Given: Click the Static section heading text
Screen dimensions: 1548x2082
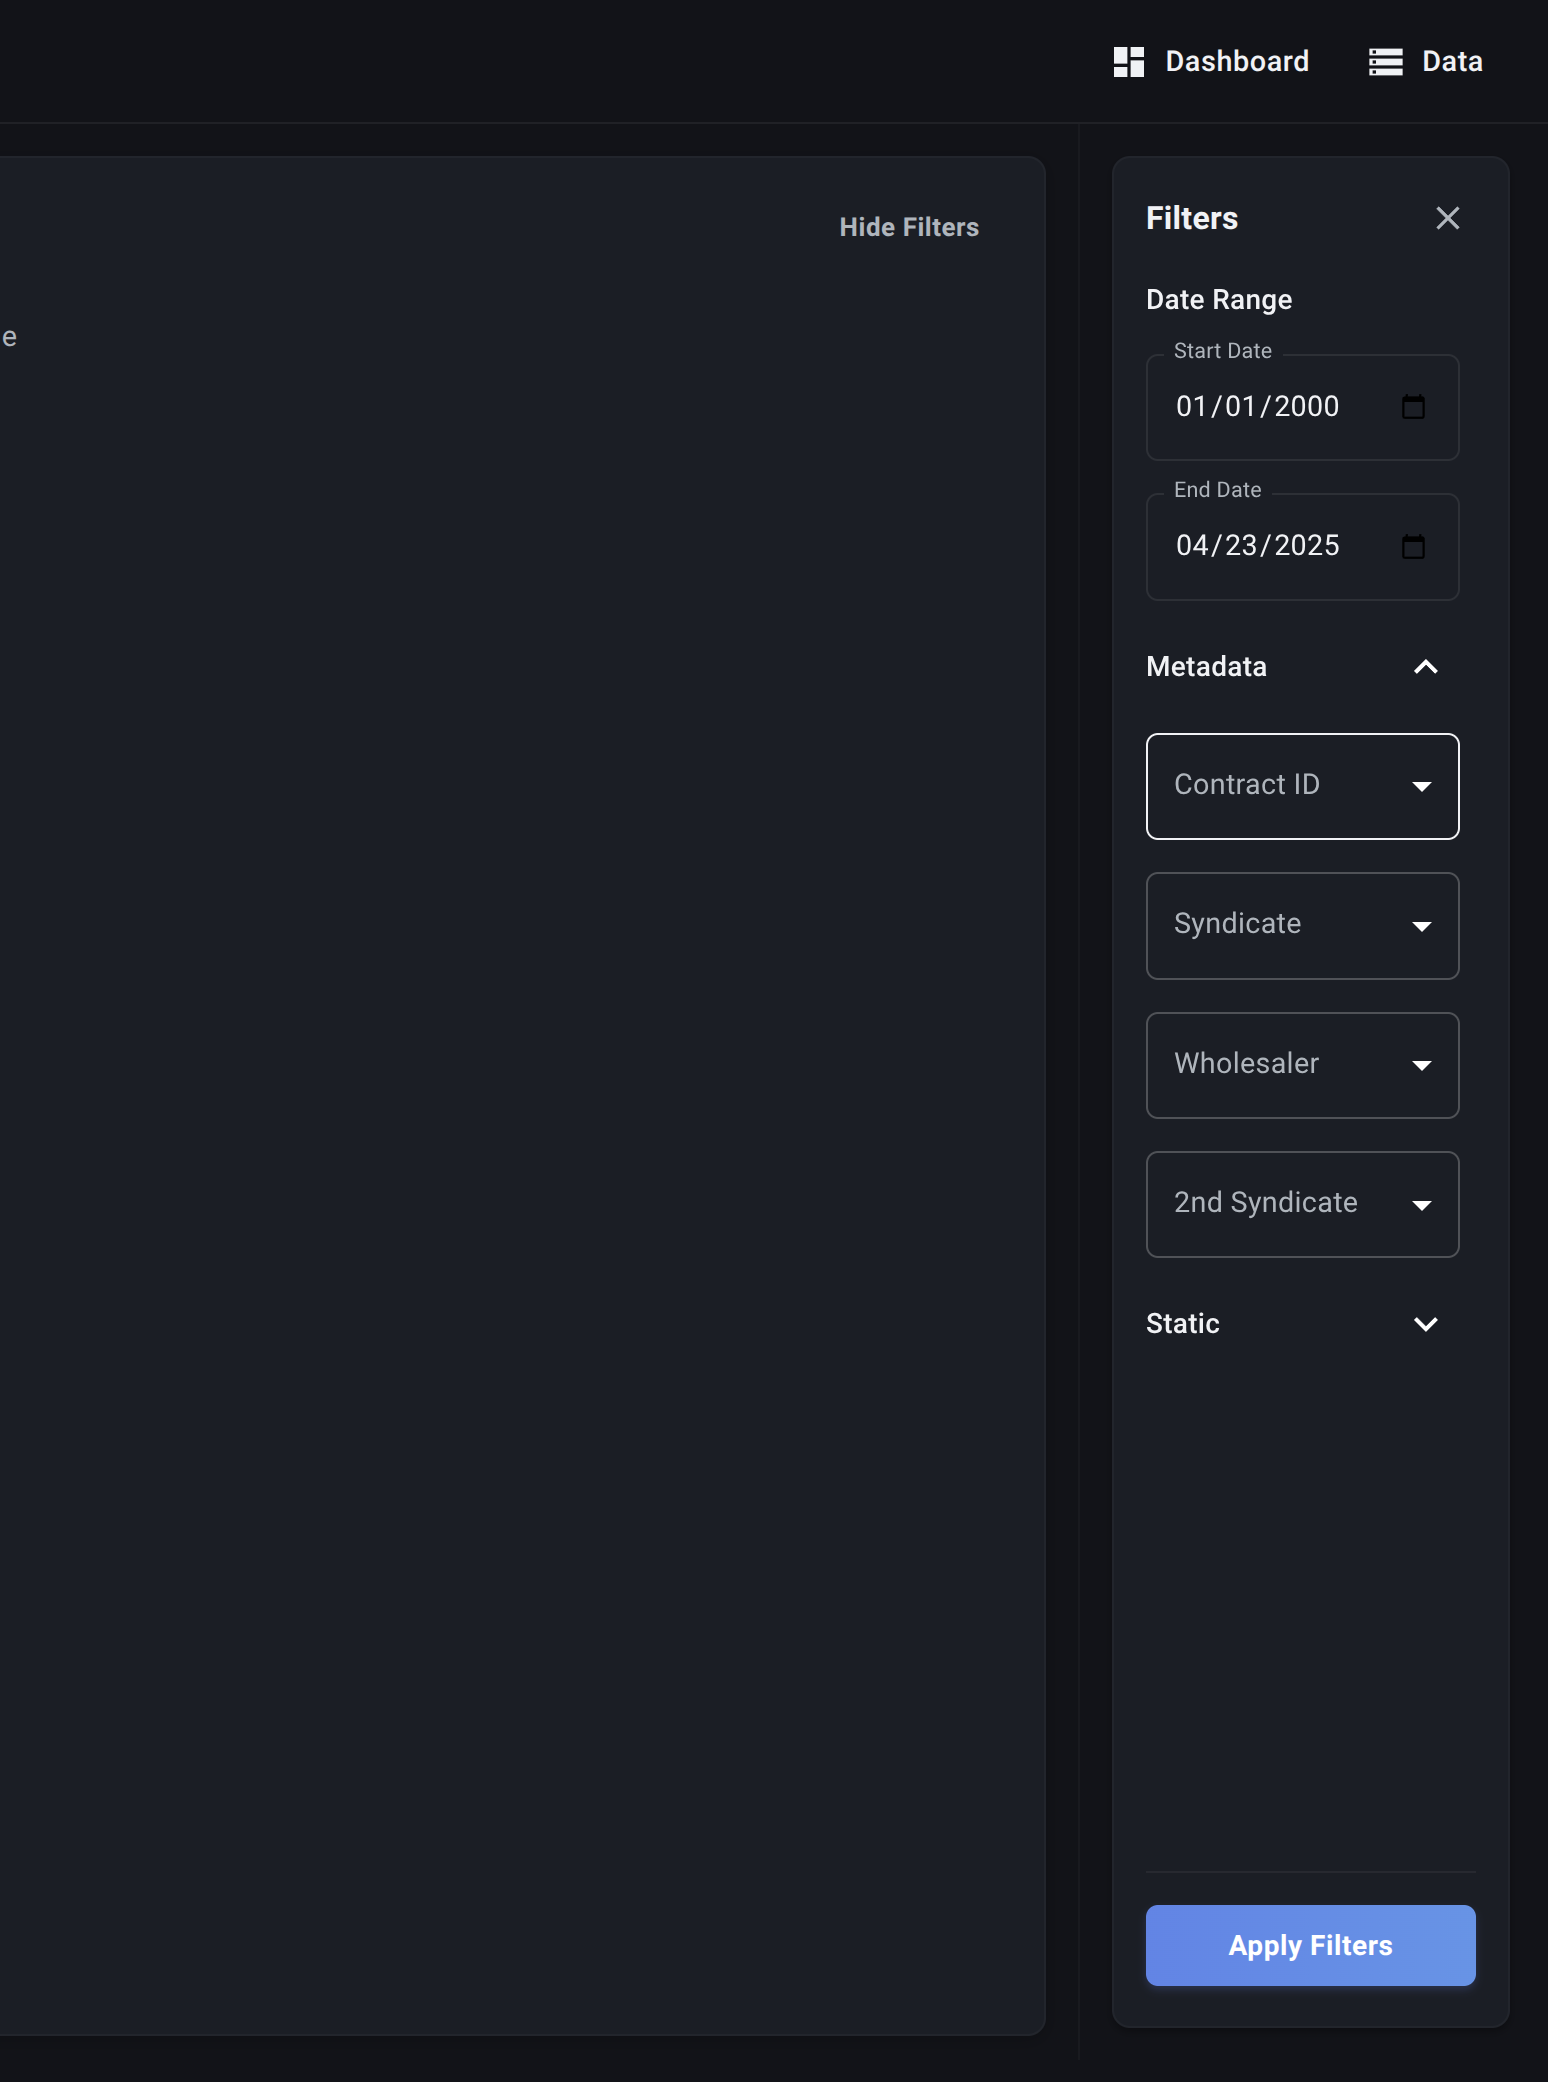Looking at the screenshot, I should 1183,1324.
